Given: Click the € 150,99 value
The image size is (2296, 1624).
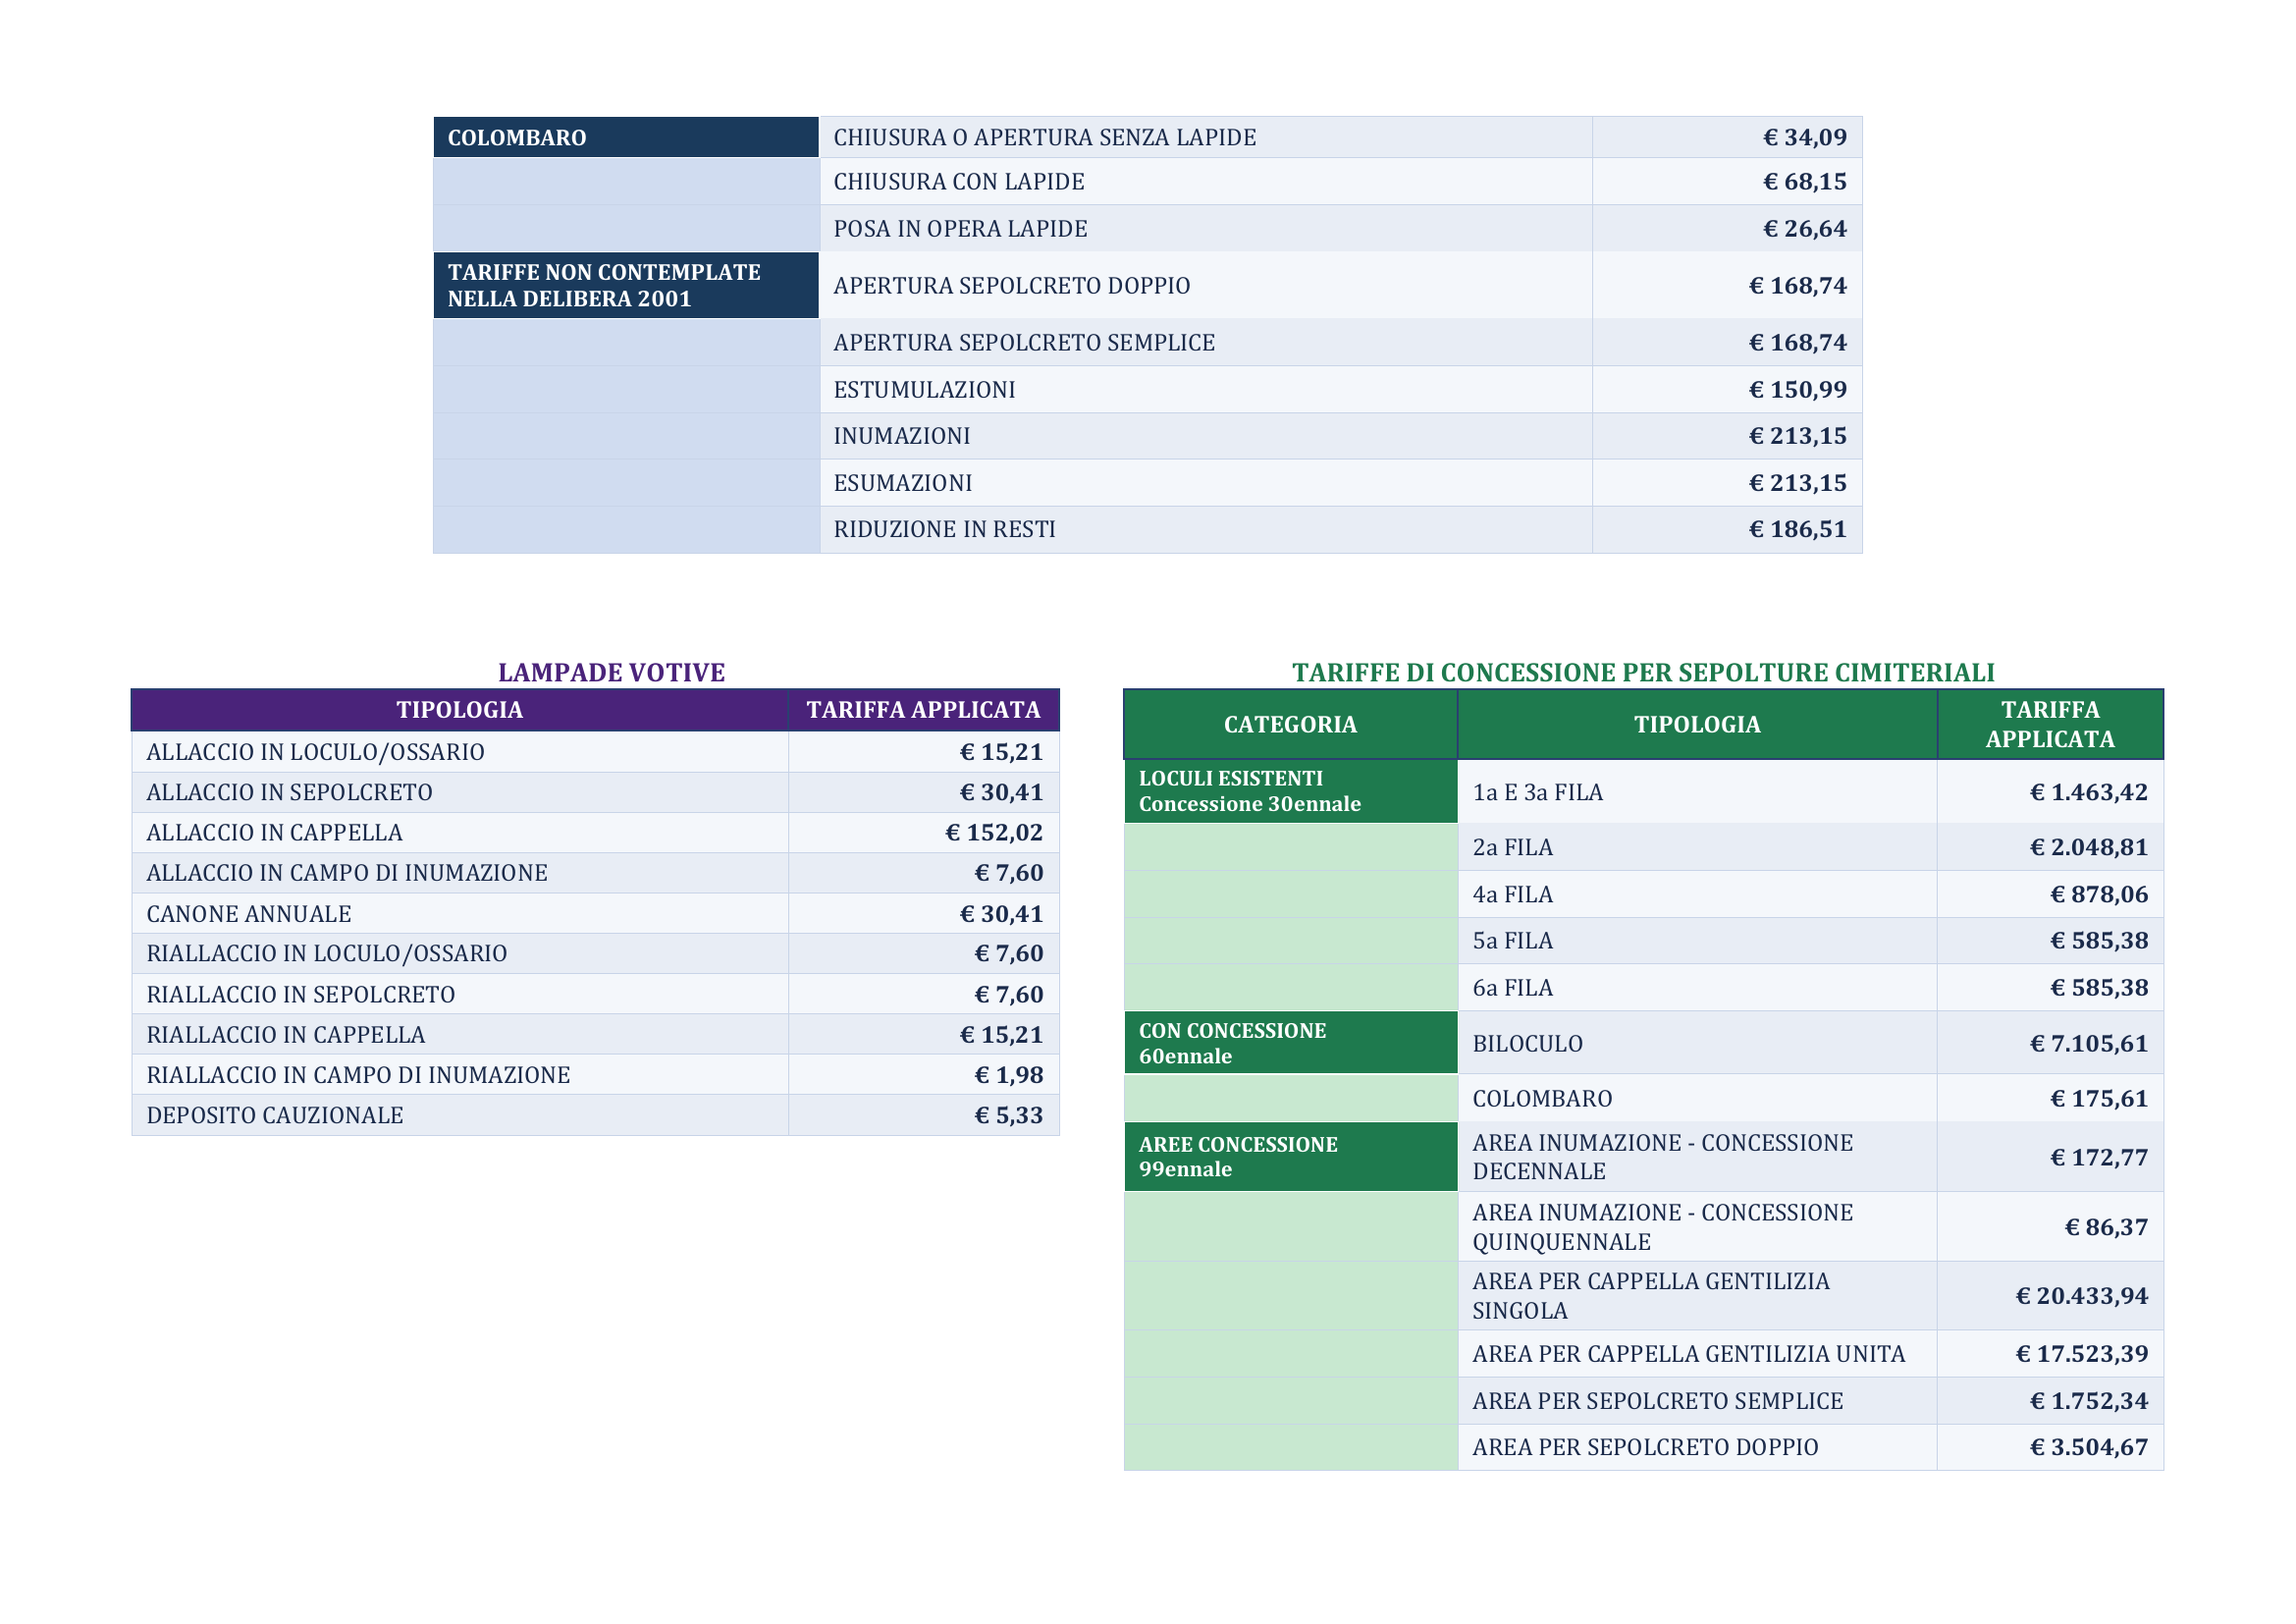Looking at the screenshot, I should (1798, 390).
